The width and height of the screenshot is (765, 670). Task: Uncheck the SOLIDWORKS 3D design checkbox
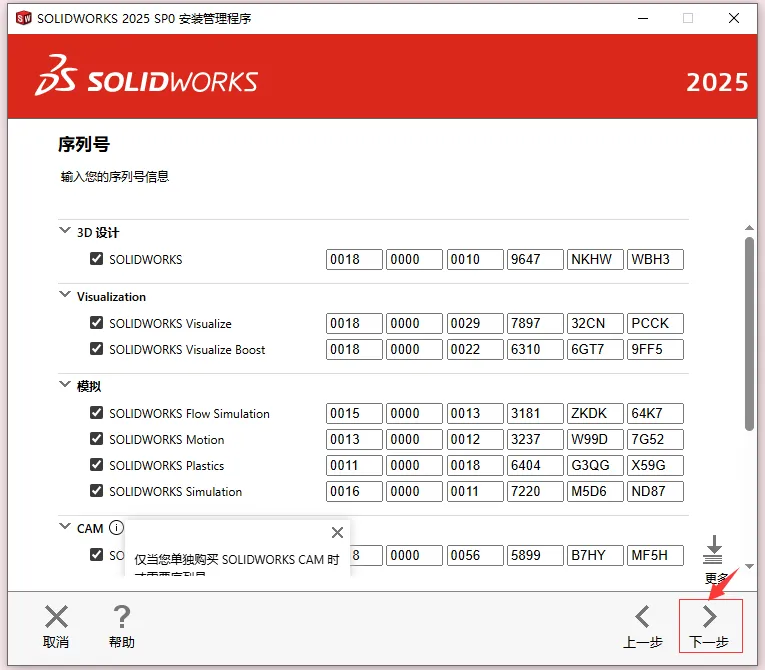click(x=97, y=259)
